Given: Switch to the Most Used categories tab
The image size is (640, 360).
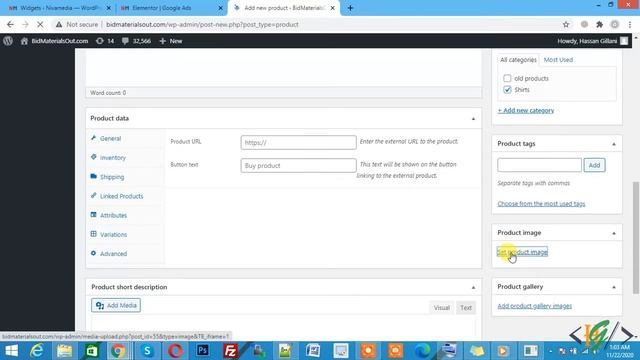Looking at the screenshot, I should pos(558,60).
